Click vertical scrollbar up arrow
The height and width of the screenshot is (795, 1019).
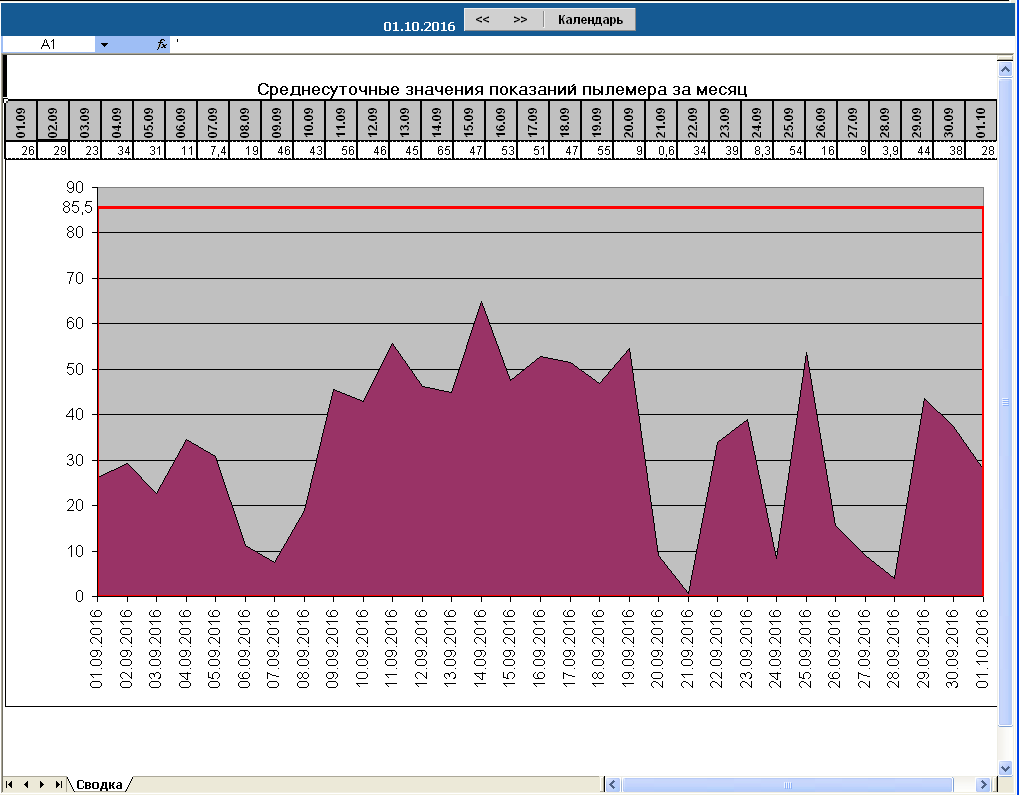click(1007, 66)
